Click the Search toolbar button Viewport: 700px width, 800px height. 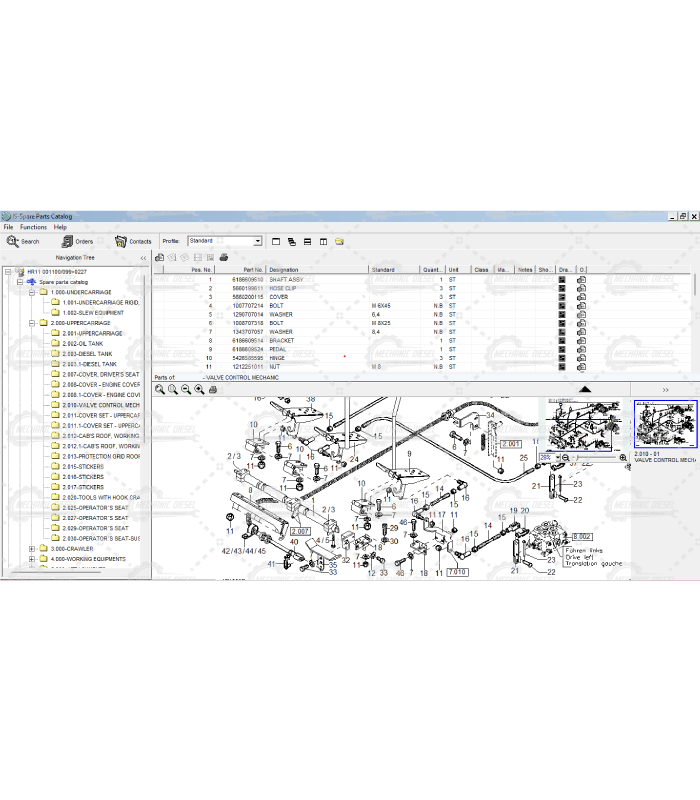point(23,241)
